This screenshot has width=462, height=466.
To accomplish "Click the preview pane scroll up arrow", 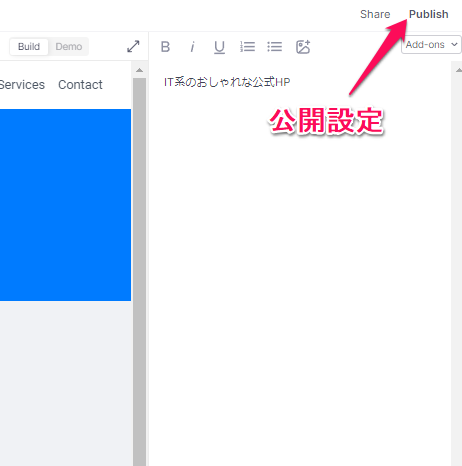I will [x=139, y=70].
